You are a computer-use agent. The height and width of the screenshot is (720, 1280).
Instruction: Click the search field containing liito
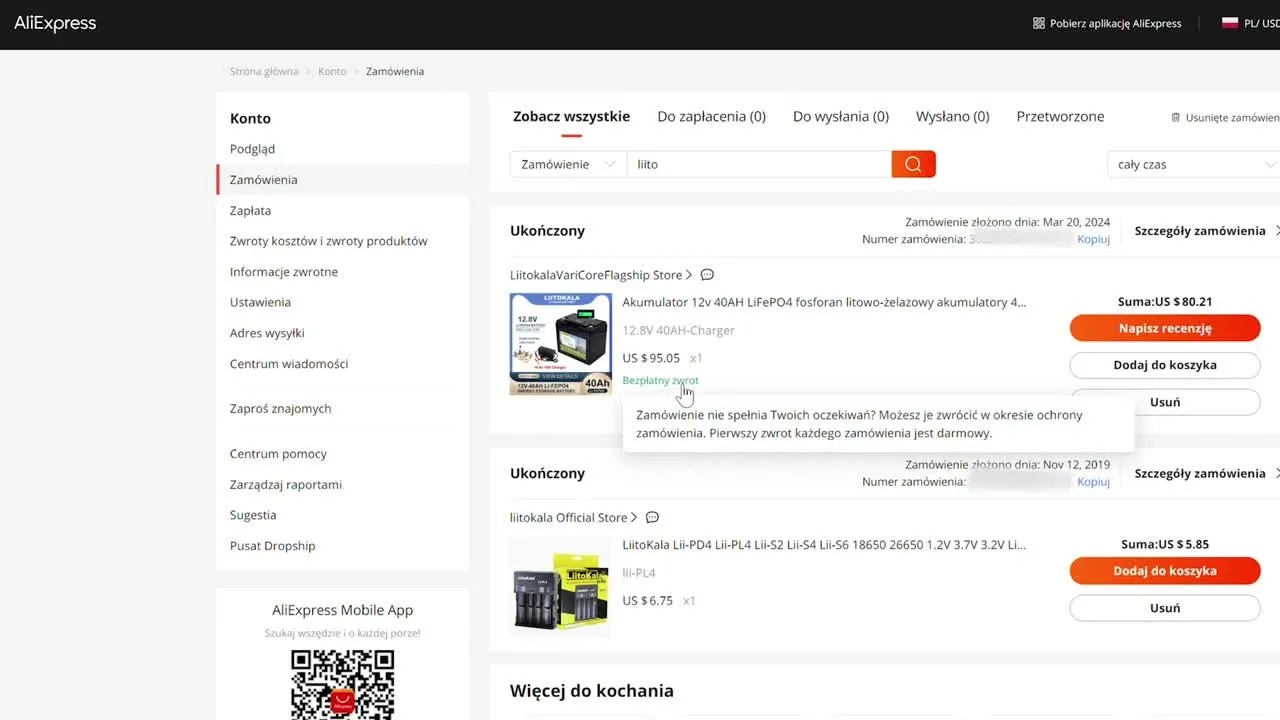click(x=758, y=164)
